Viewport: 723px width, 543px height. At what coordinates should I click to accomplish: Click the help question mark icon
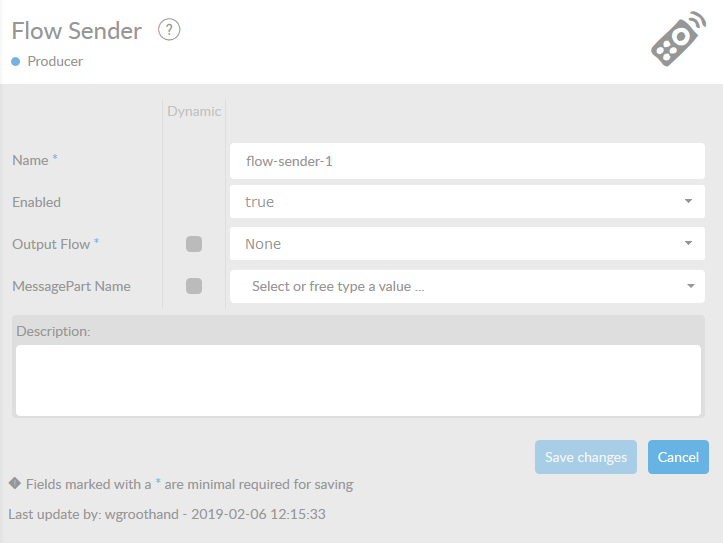(x=169, y=31)
